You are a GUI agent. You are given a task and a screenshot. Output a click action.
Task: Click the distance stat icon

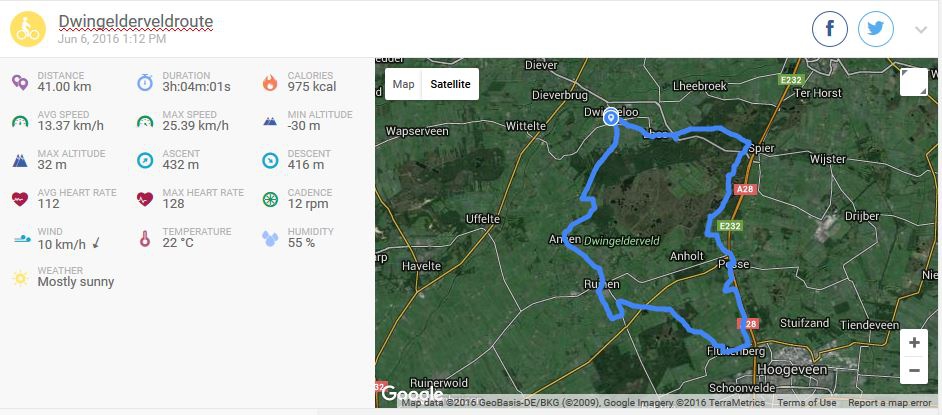19,82
